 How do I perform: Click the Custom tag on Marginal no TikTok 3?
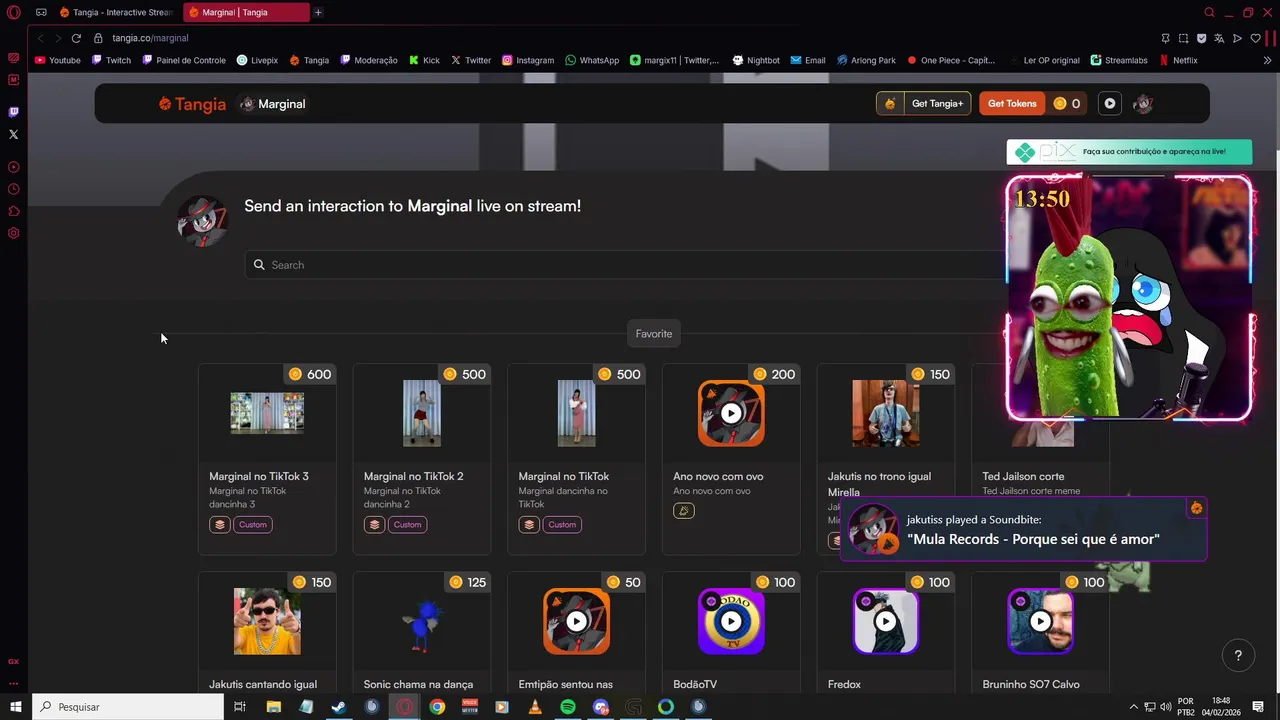[253, 525]
